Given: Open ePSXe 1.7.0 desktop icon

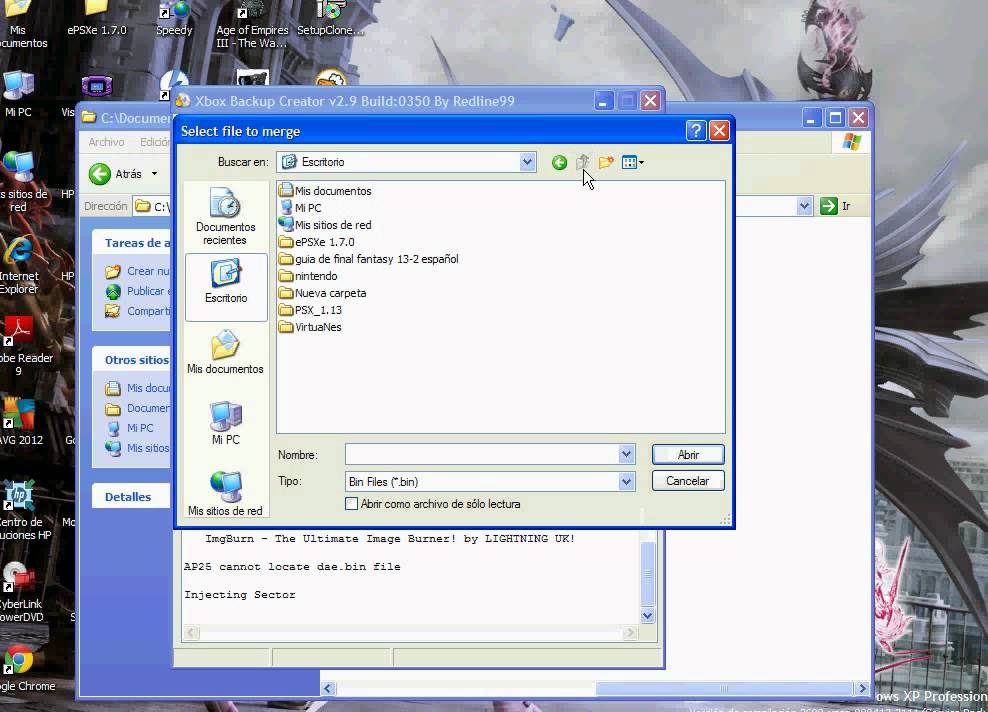Looking at the screenshot, I should [x=96, y=19].
